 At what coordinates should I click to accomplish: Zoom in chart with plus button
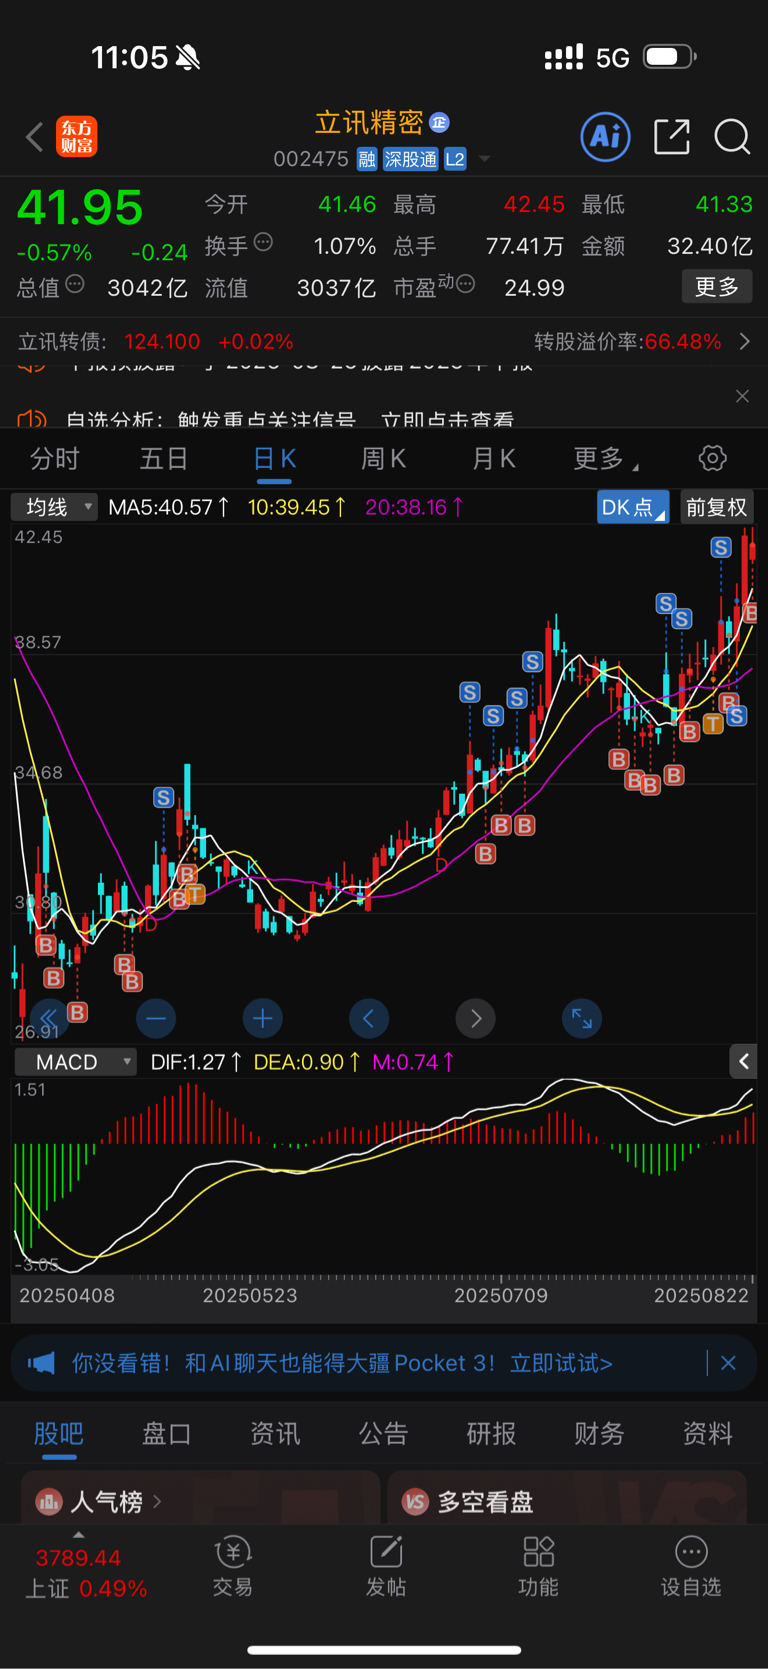coord(263,1018)
